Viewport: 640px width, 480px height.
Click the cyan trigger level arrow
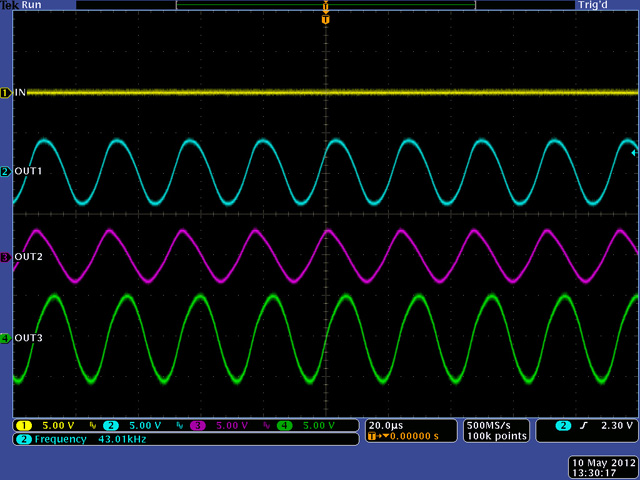(633, 153)
